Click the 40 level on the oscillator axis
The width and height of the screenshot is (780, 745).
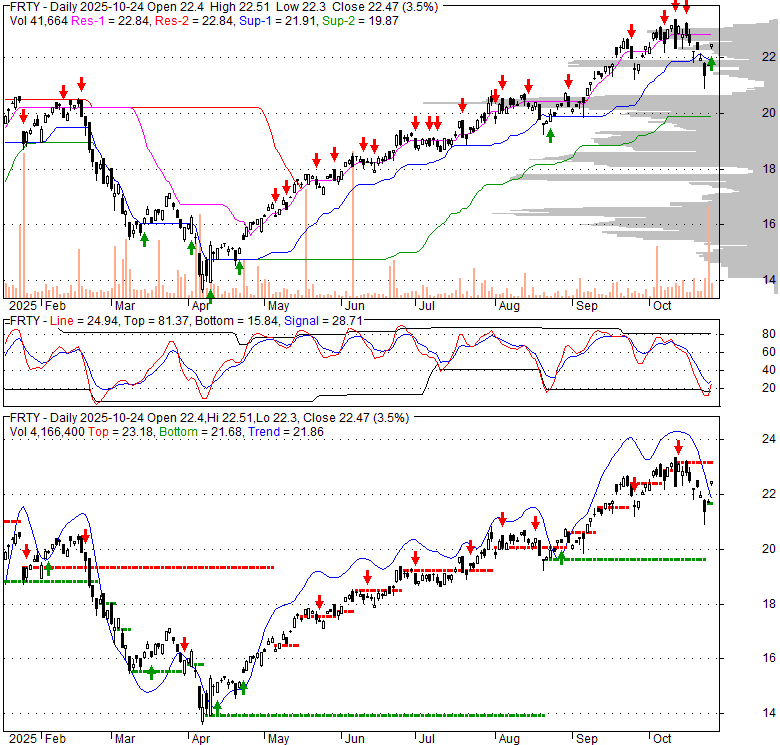coord(769,370)
